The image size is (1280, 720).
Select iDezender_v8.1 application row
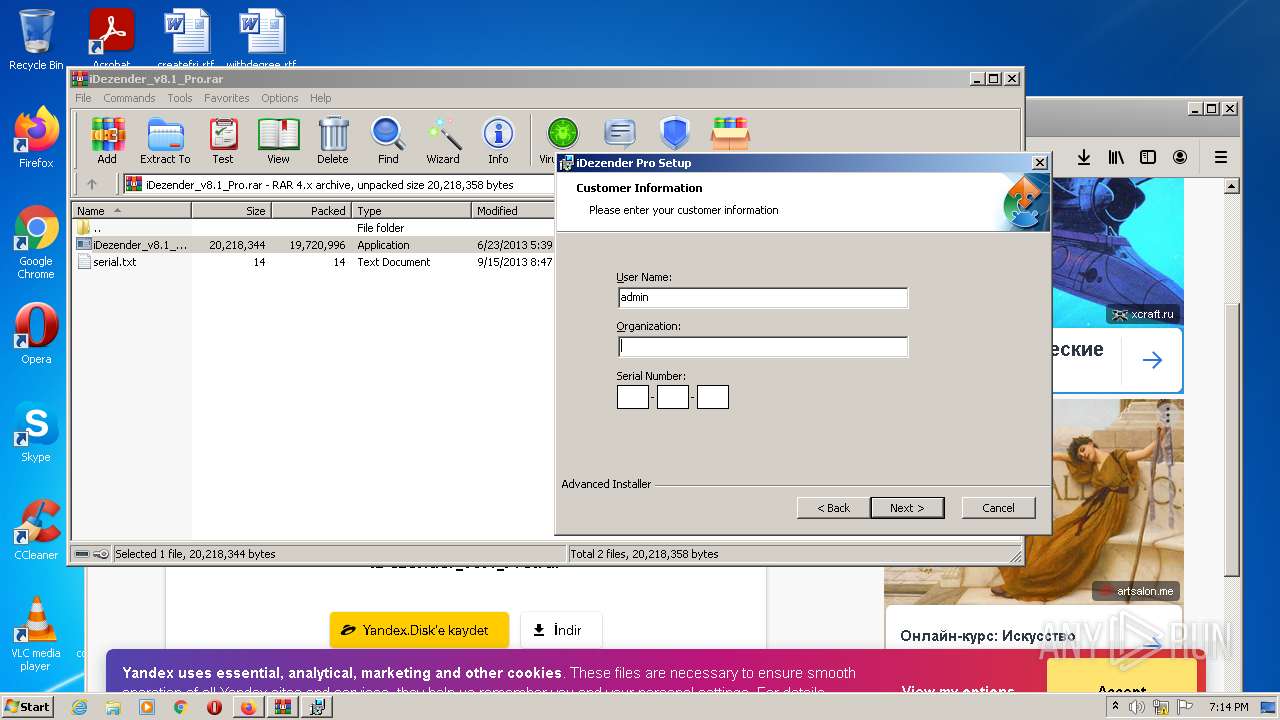[x=313, y=245]
